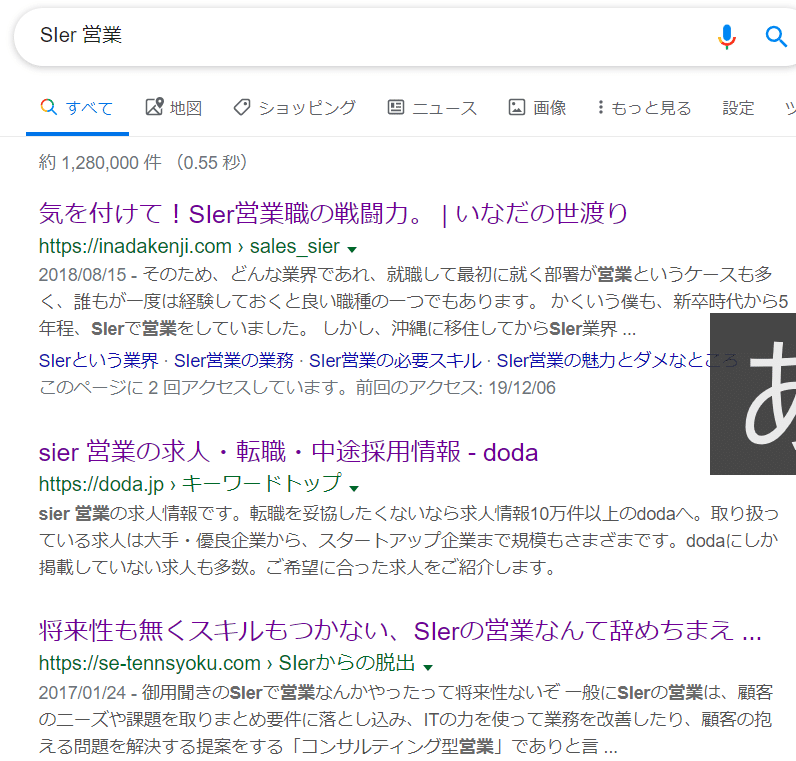
Task: Click the magnifier icon beside すべて
Action: [x=49, y=107]
